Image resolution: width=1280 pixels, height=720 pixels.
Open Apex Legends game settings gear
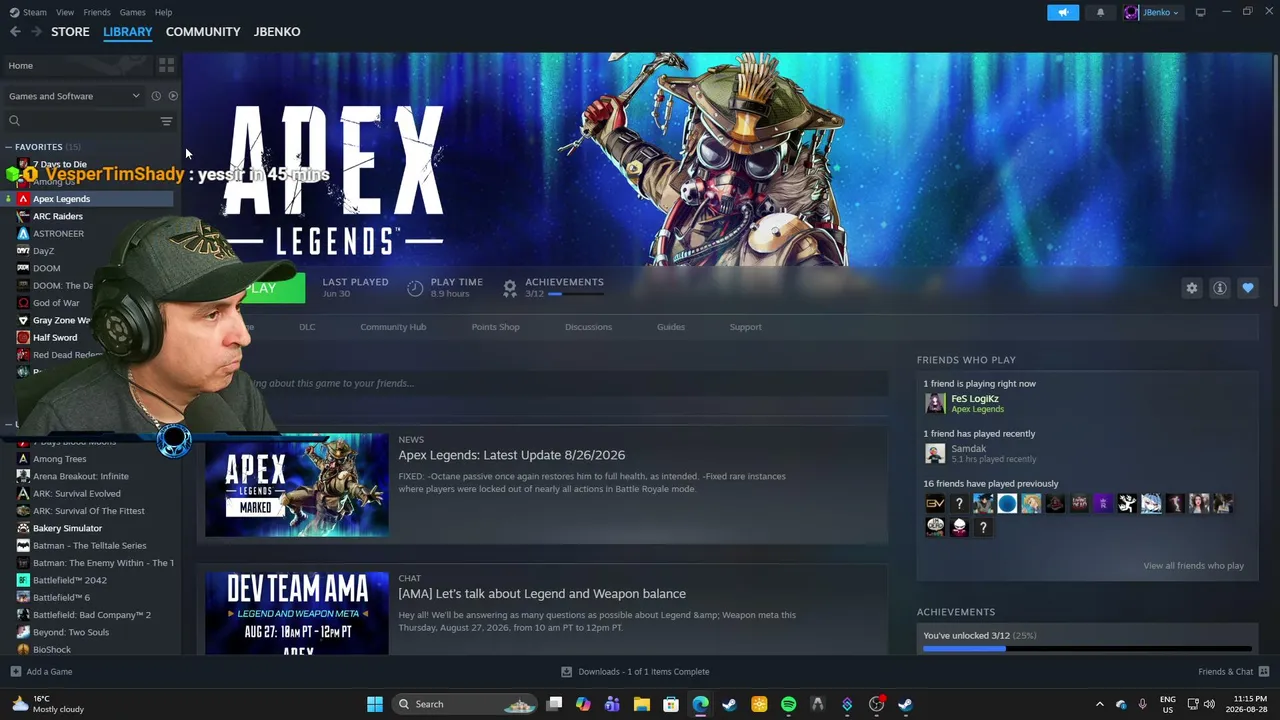pyautogui.click(x=1191, y=288)
